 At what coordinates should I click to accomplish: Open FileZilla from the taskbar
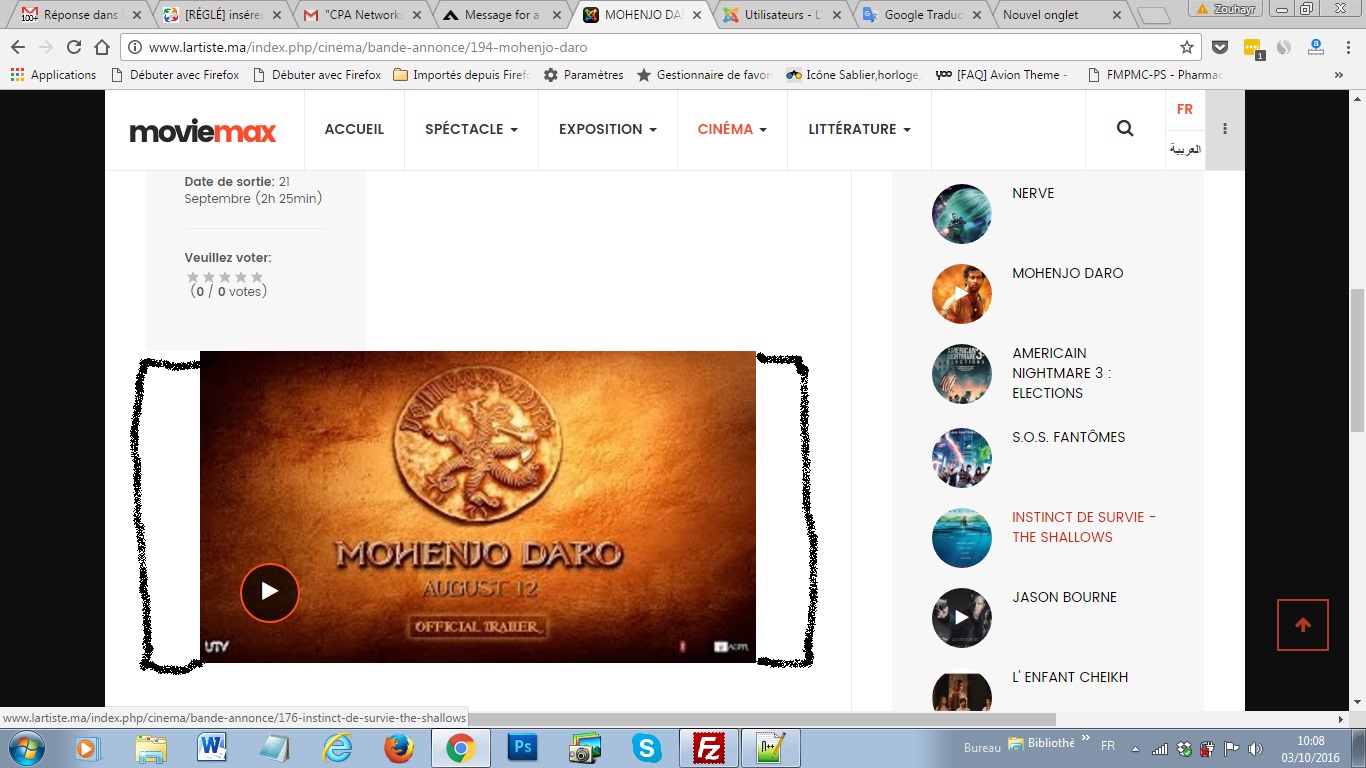[x=709, y=748]
